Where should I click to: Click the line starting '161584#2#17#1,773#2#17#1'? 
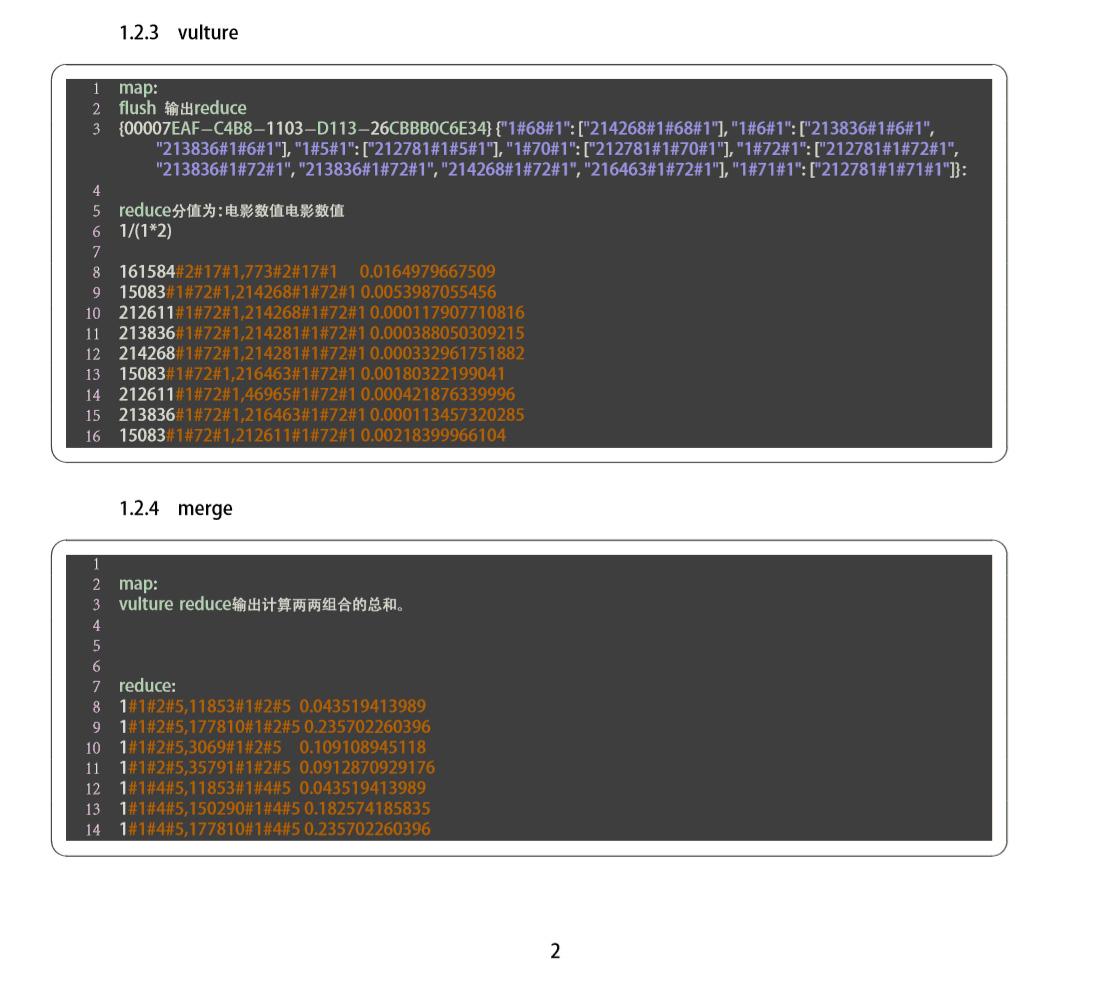307,272
